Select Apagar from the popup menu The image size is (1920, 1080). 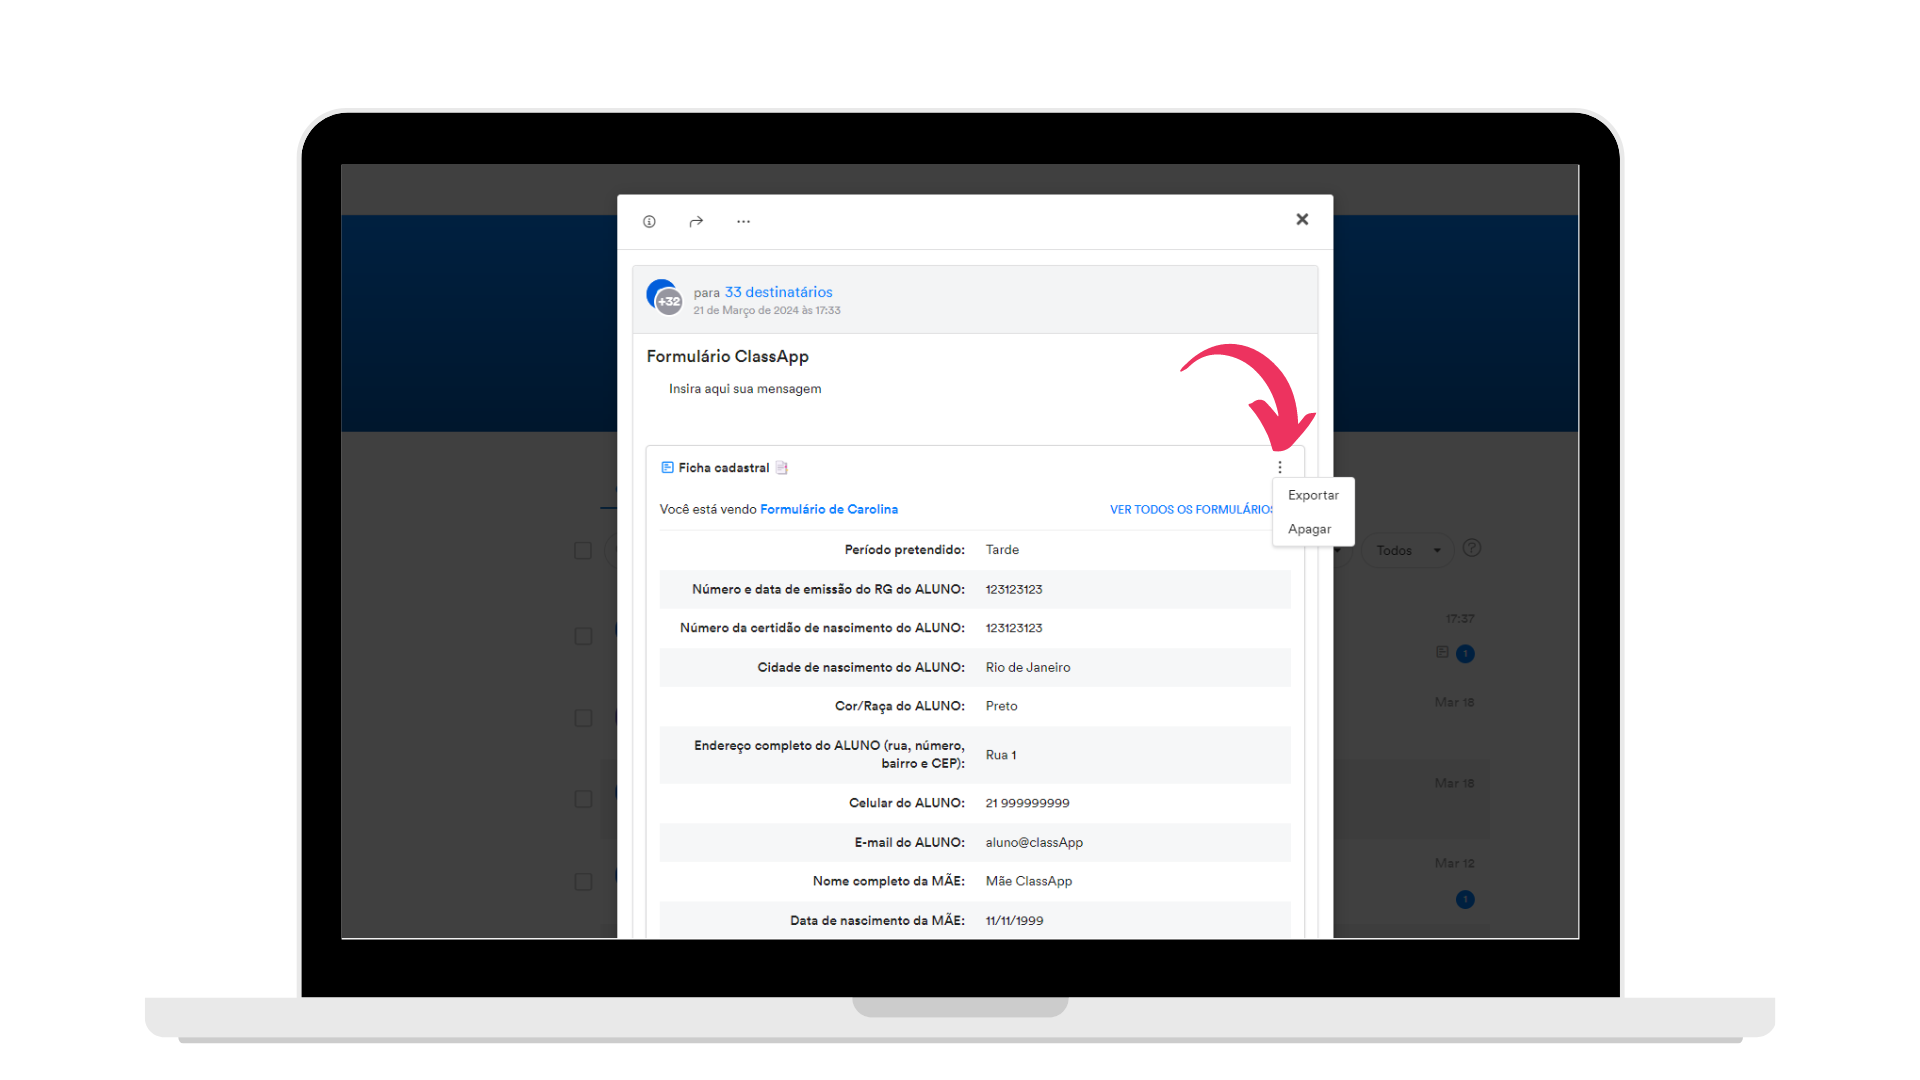1310,529
